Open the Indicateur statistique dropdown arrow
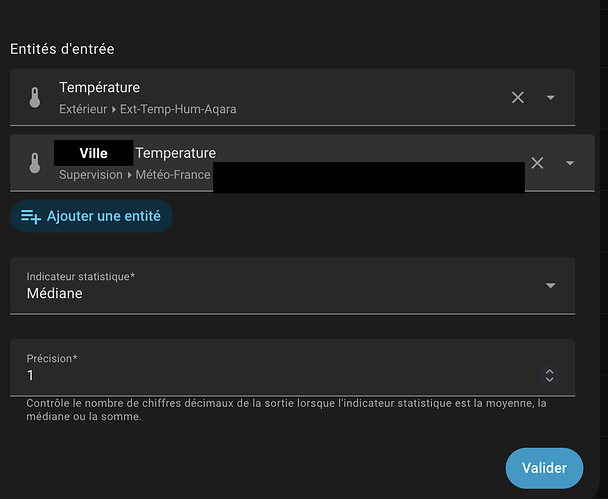This screenshot has height=499, width=608. tap(551, 285)
